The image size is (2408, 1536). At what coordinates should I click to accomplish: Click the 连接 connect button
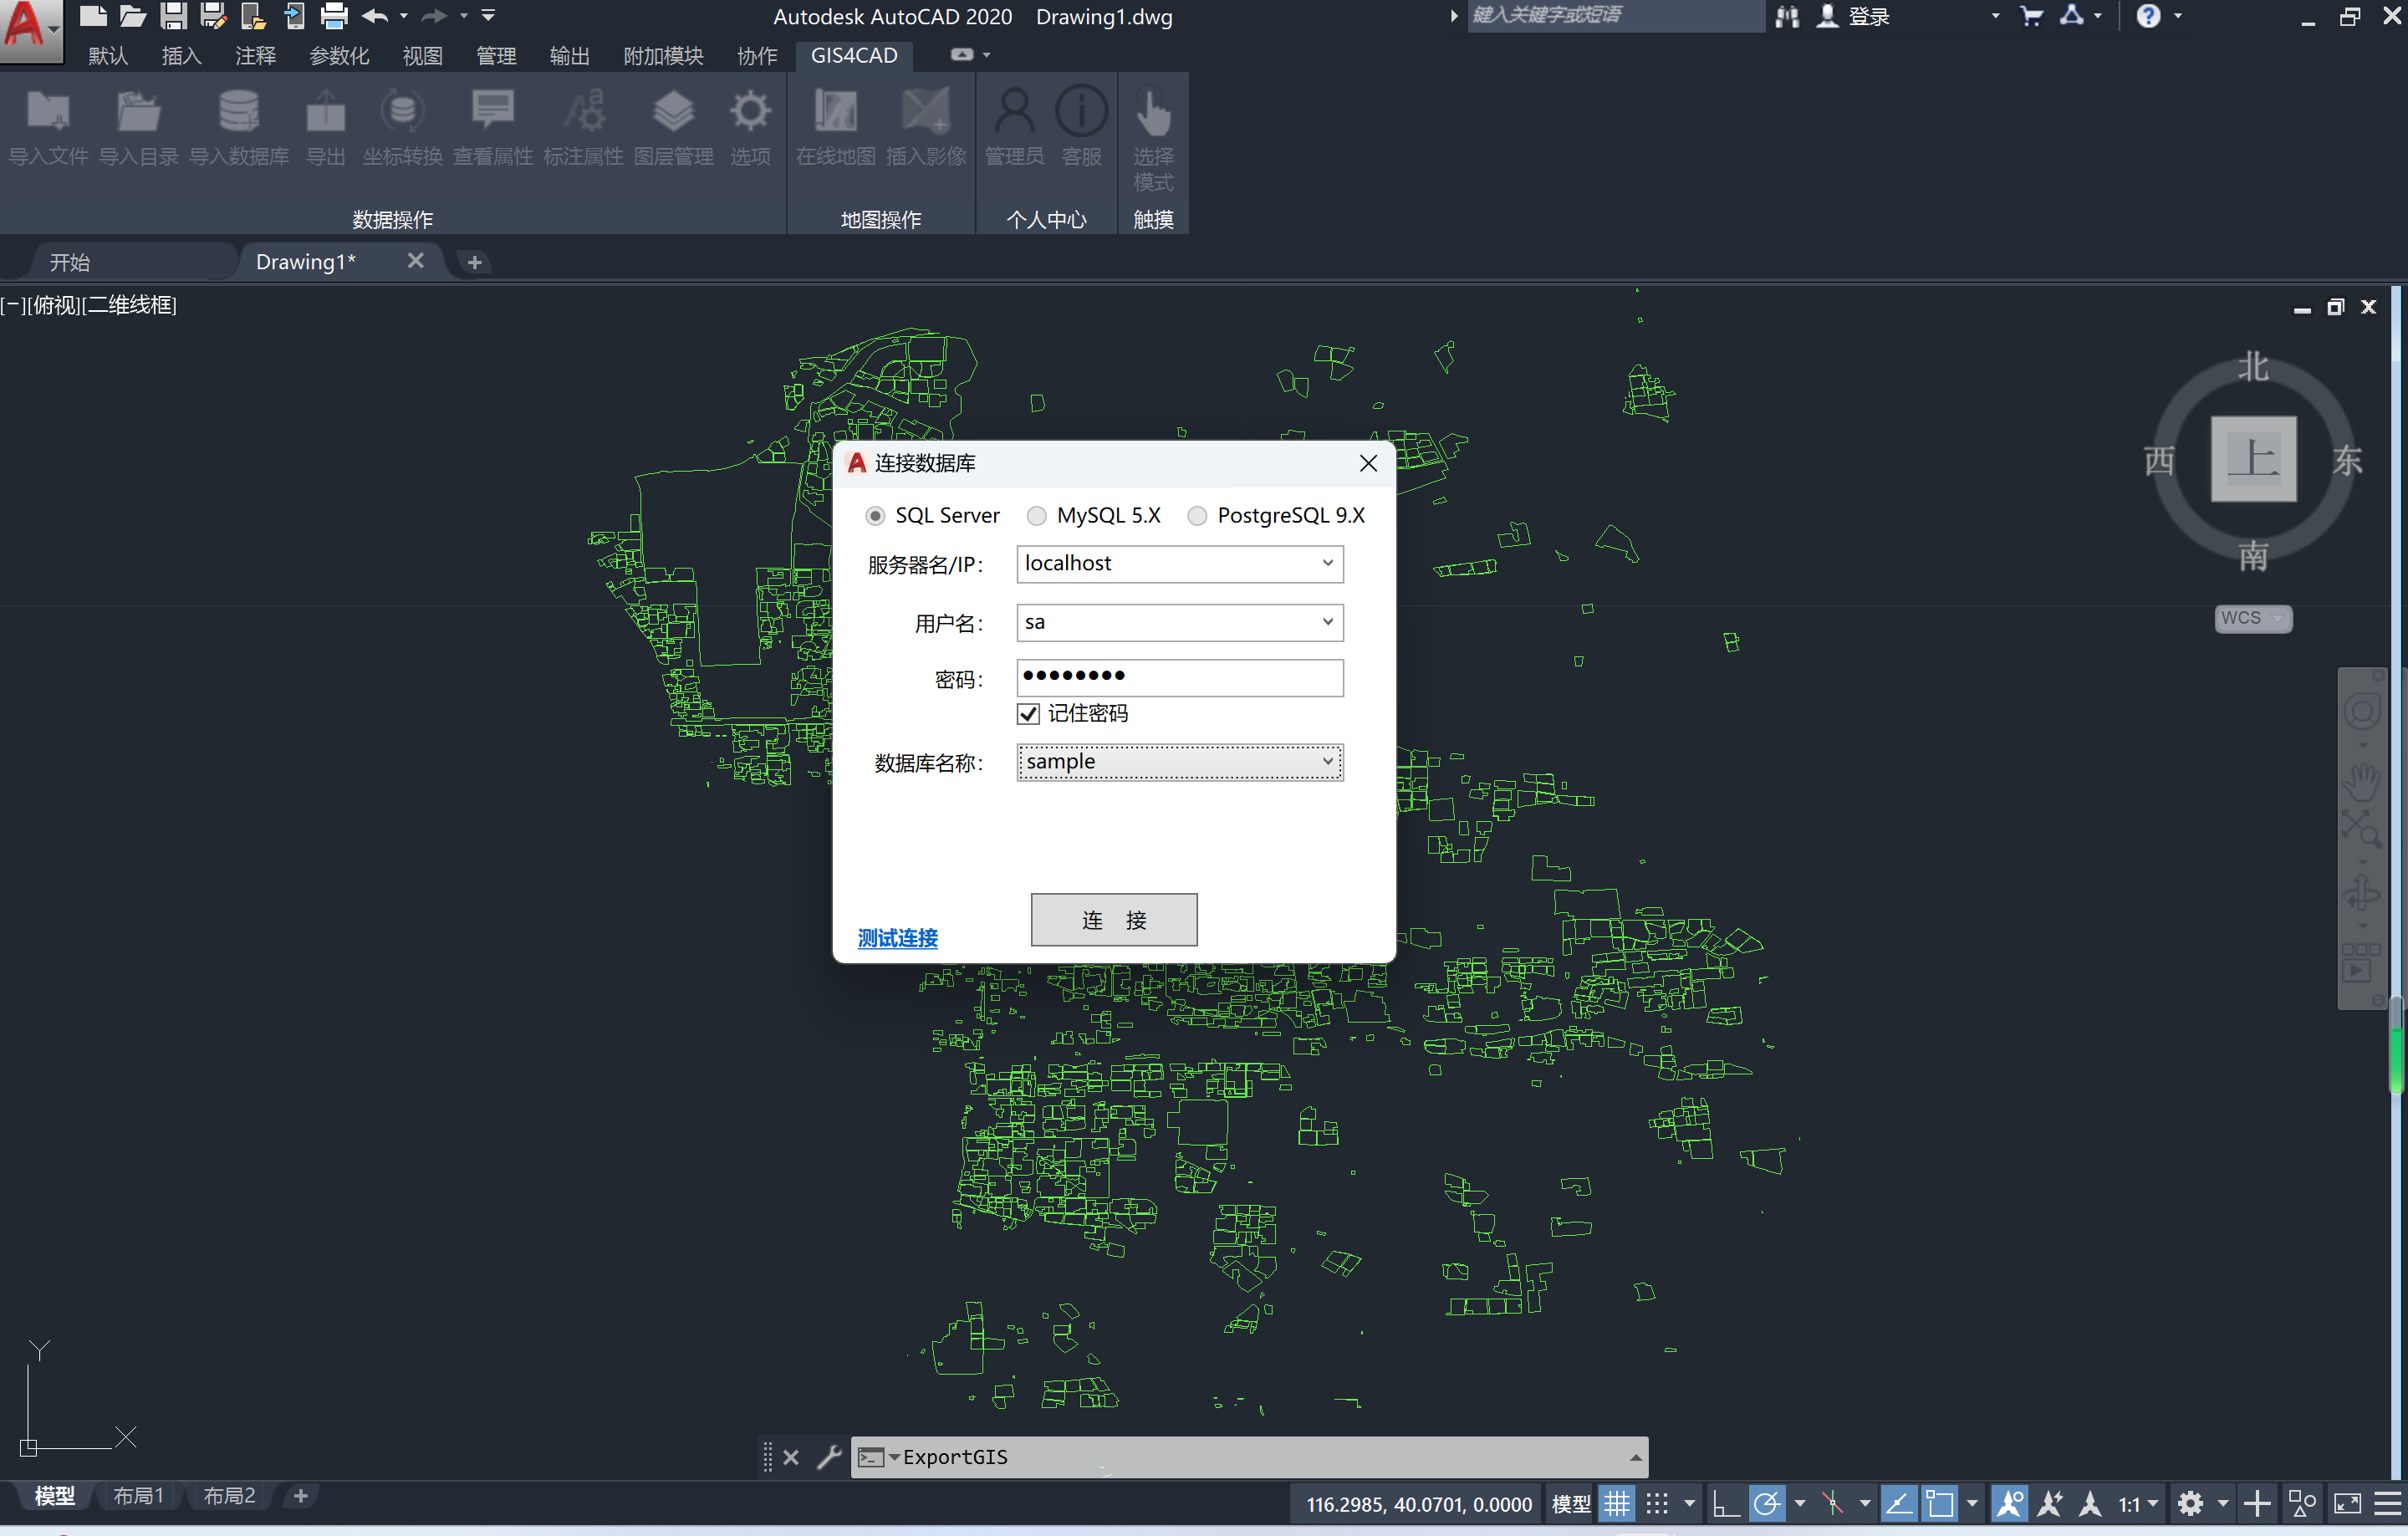coord(1113,919)
